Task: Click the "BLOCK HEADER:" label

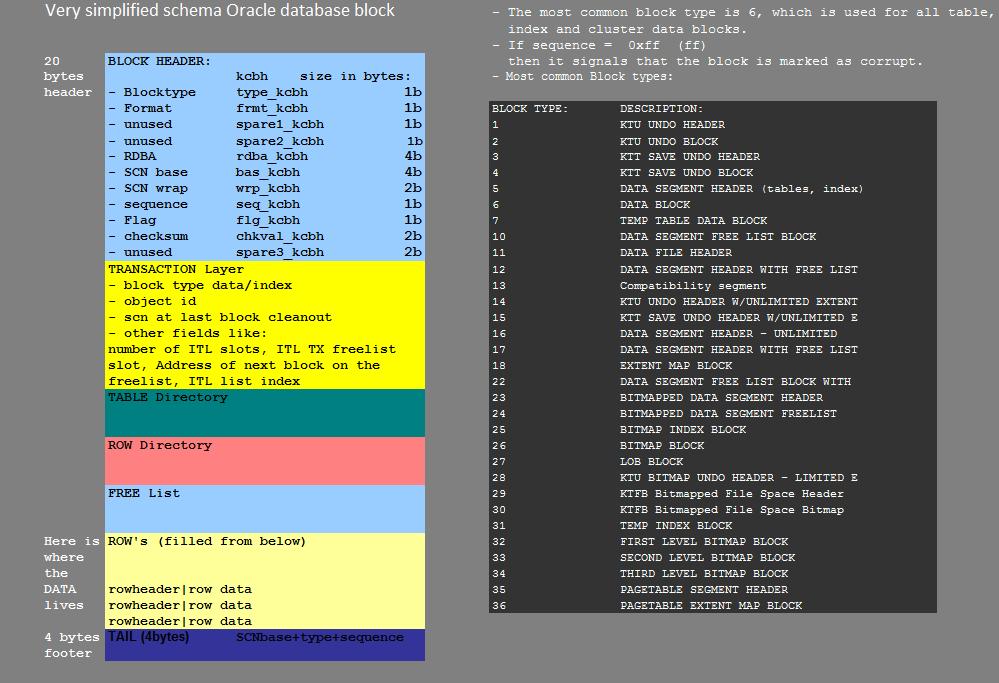Action: pos(159,61)
